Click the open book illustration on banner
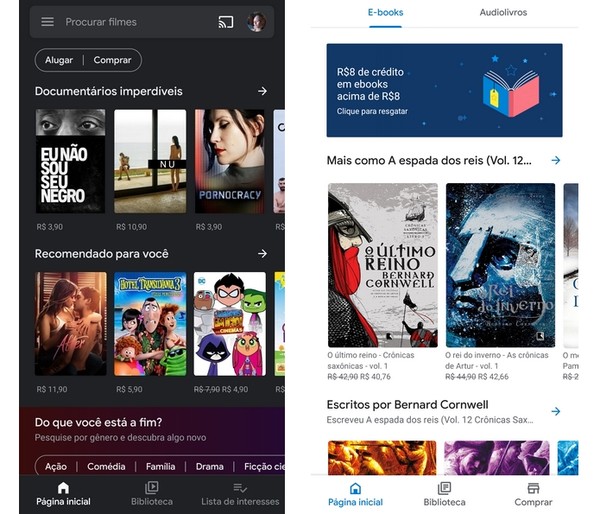This screenshot has height=514, width=600. tap(511, 93)
